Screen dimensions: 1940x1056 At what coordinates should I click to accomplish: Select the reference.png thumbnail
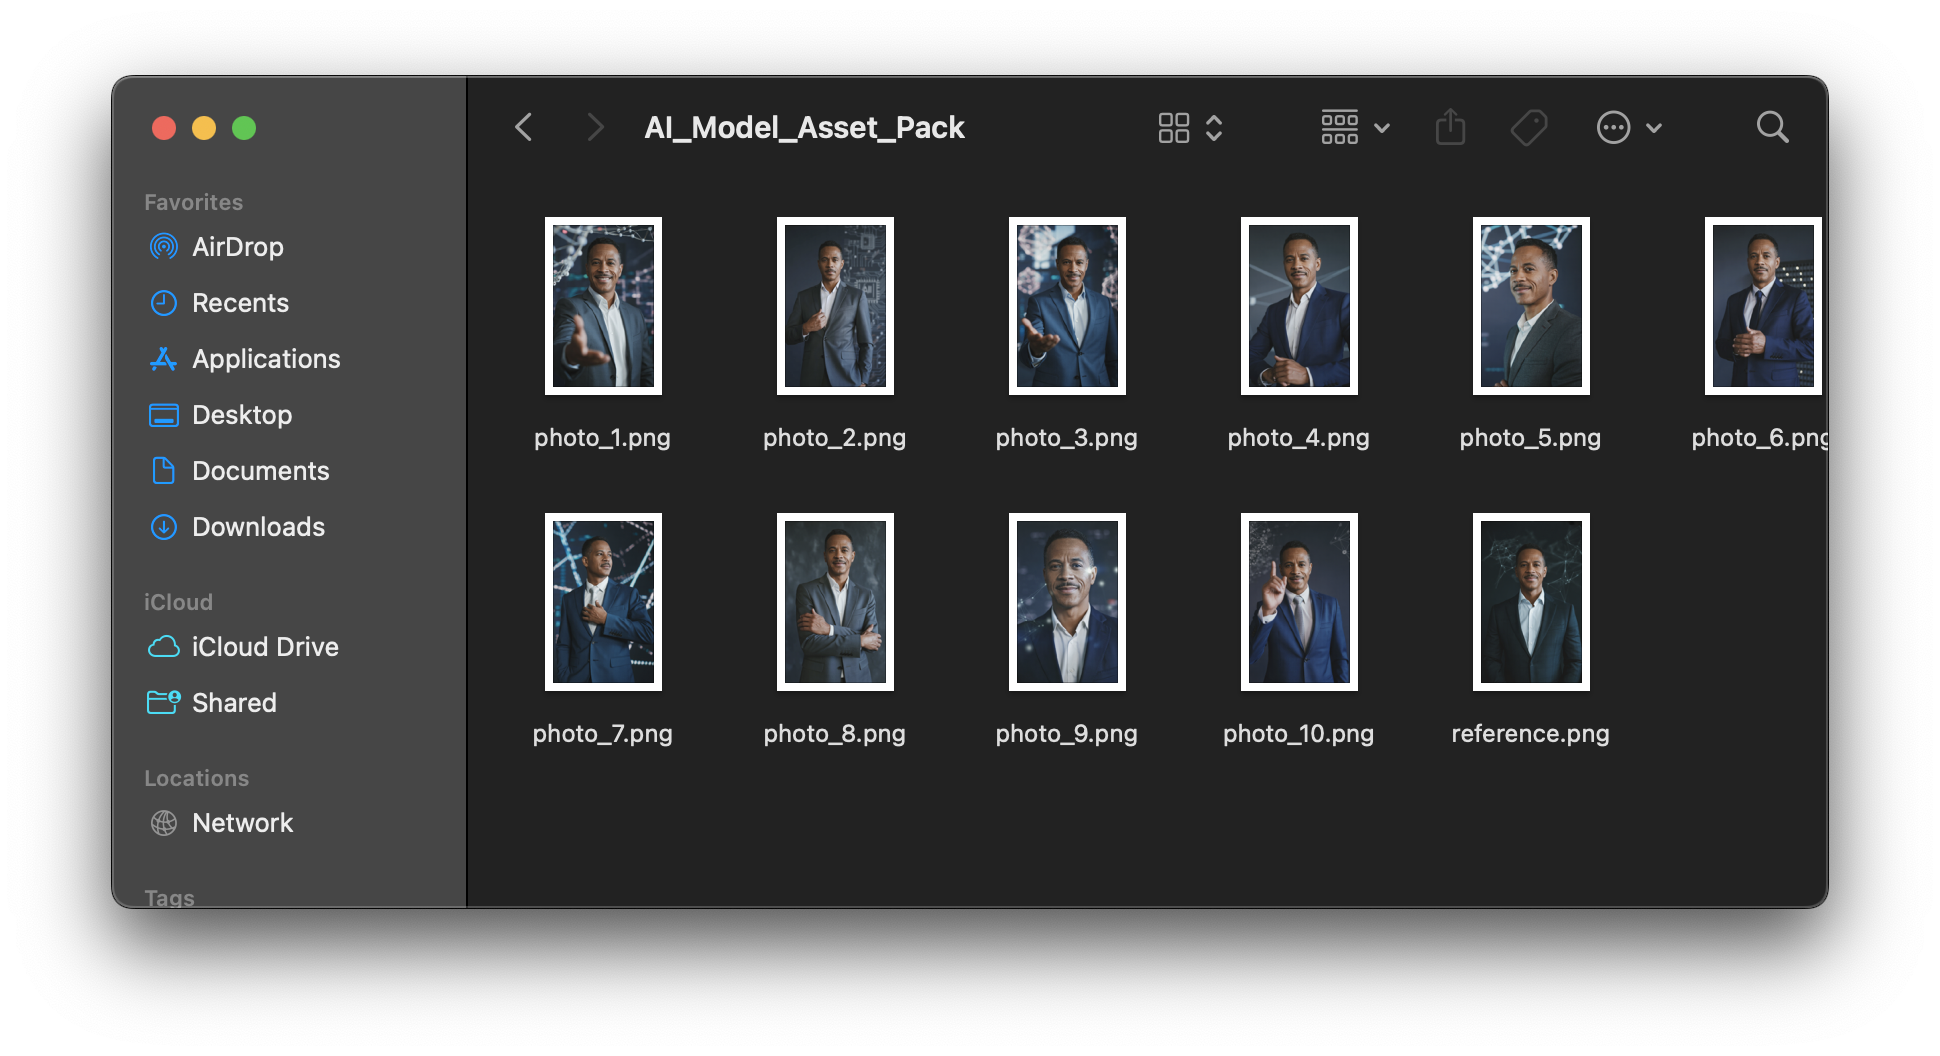[x=1530, y=602]
